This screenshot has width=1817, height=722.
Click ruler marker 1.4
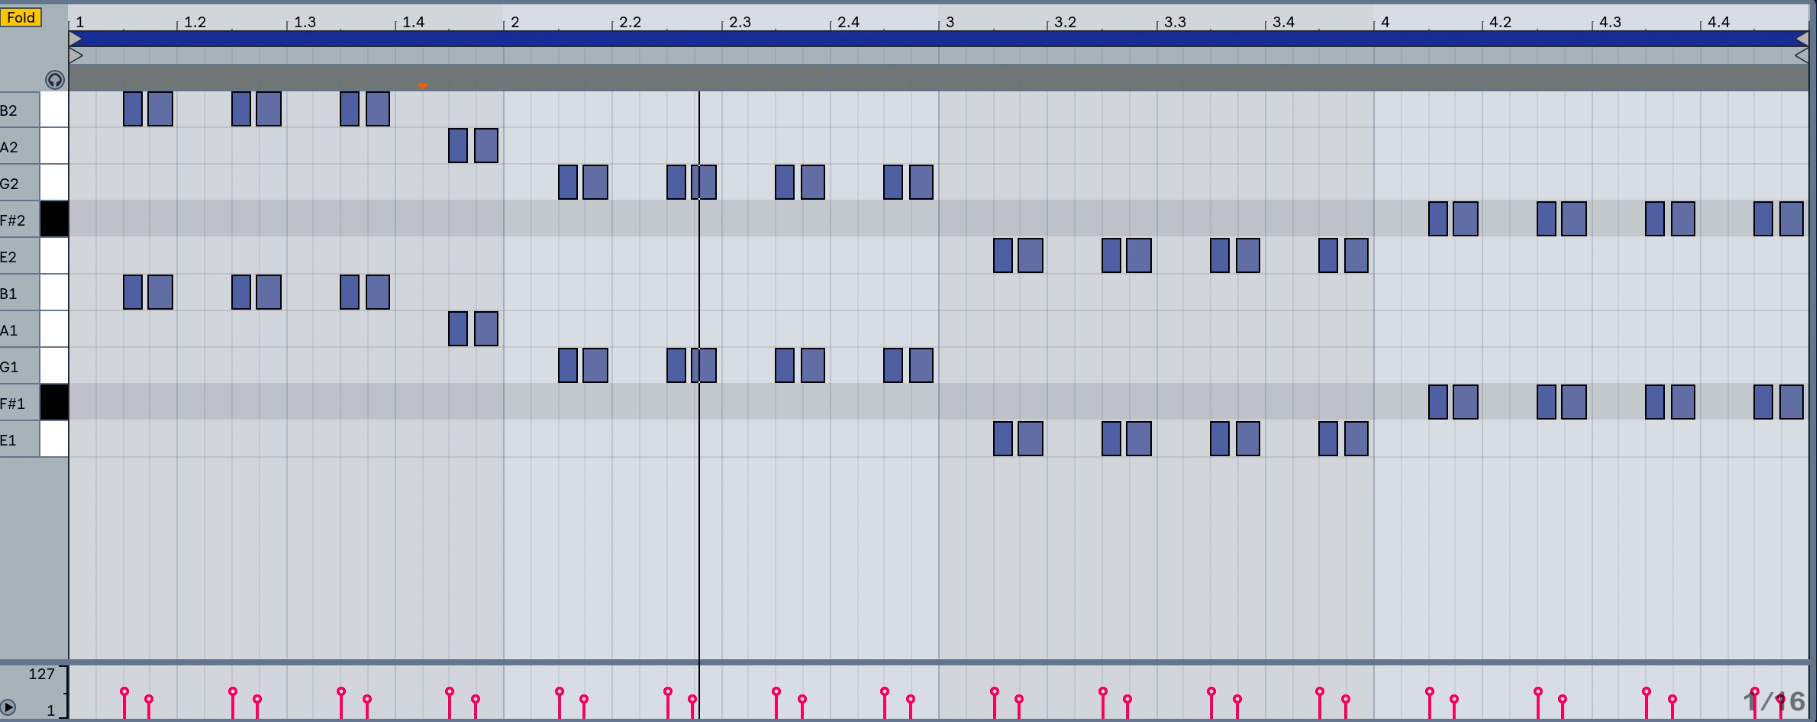coord(413,21)
